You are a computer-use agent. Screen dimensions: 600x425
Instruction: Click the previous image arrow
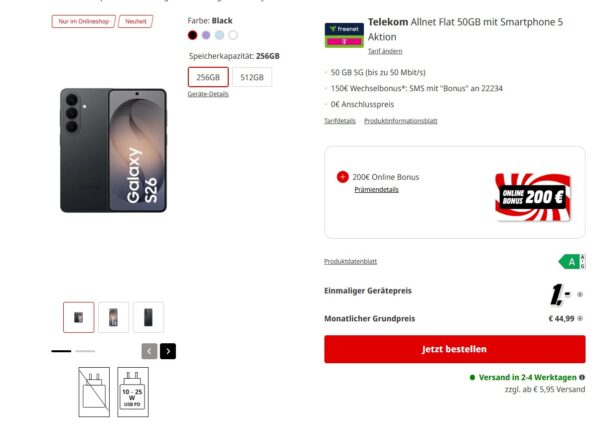(x=149, y=351)
